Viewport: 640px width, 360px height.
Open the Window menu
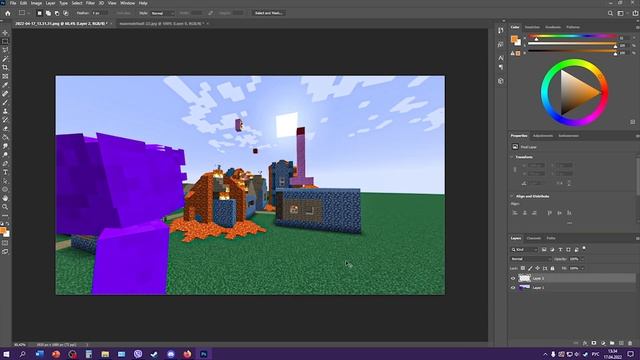[x=127, y=3]
